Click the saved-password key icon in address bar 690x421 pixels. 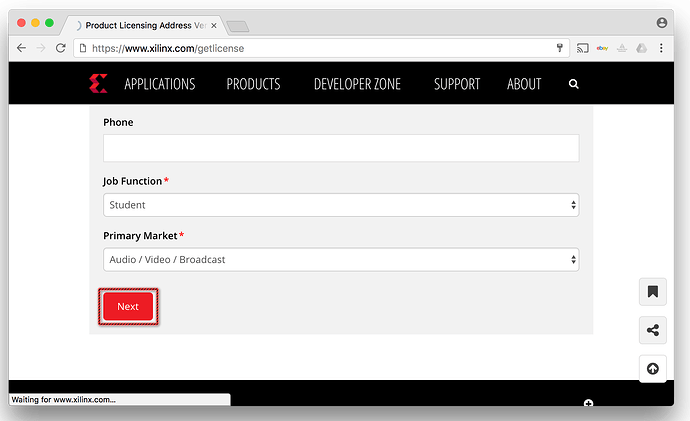tap(560, 48)
